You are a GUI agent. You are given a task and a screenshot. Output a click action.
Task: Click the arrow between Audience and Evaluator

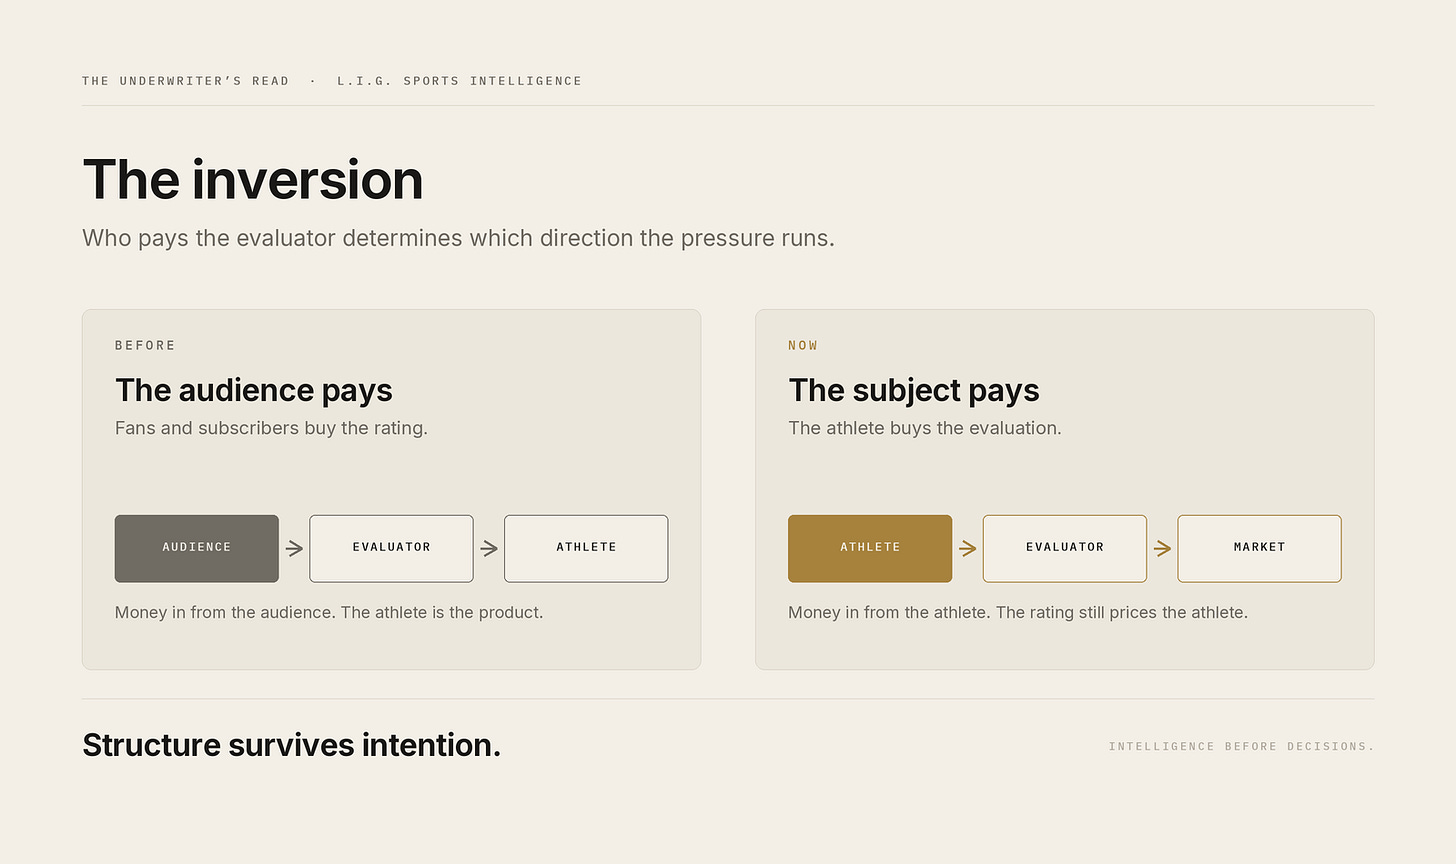(x=294, y=548)
